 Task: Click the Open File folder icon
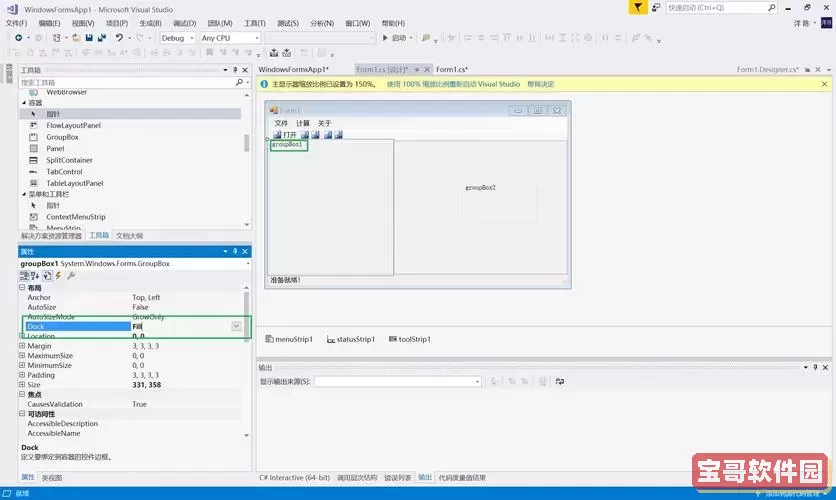tap(76, 38)
